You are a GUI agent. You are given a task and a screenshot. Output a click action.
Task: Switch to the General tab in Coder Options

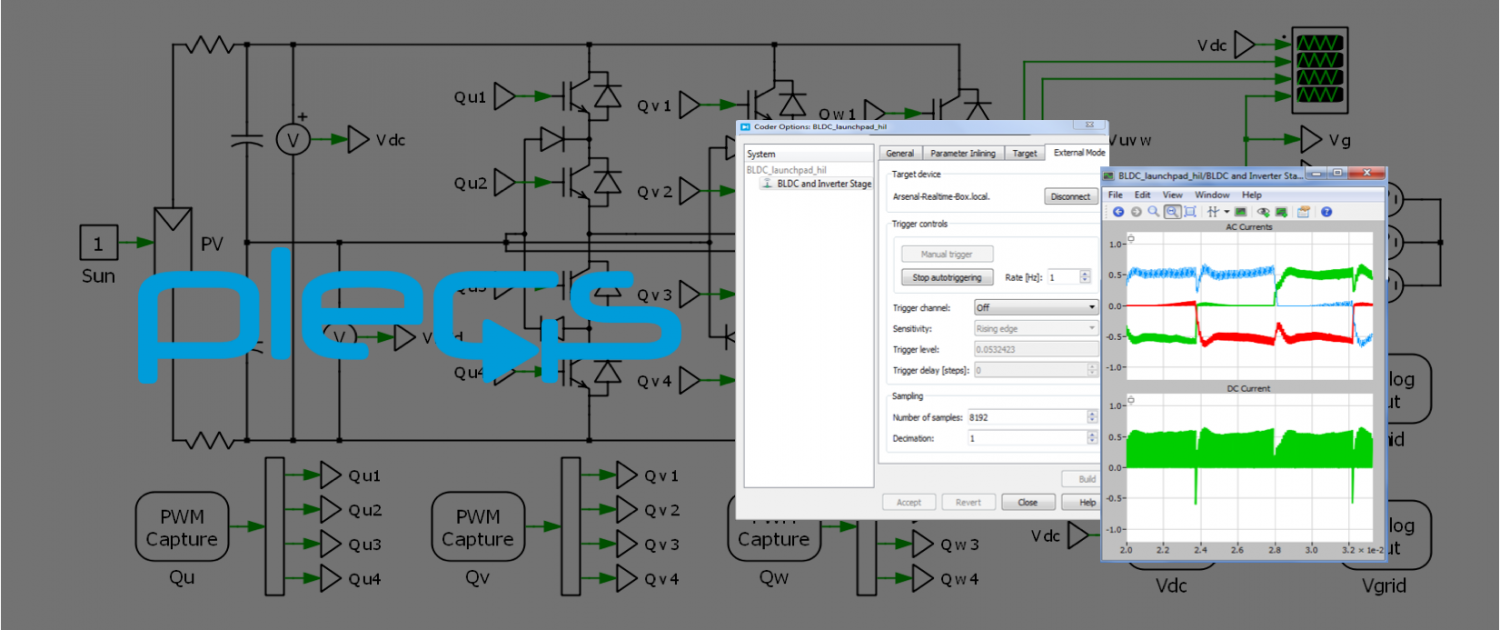pos(900,153)
